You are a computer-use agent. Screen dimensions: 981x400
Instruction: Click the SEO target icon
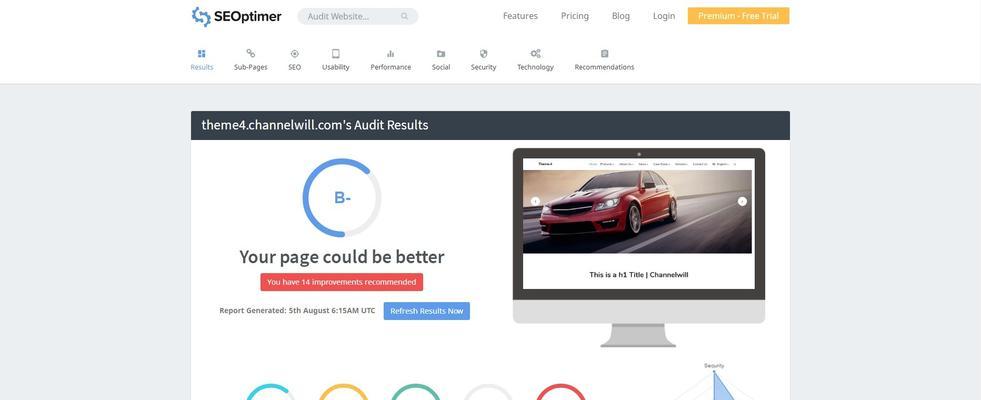tap(295, 54)
